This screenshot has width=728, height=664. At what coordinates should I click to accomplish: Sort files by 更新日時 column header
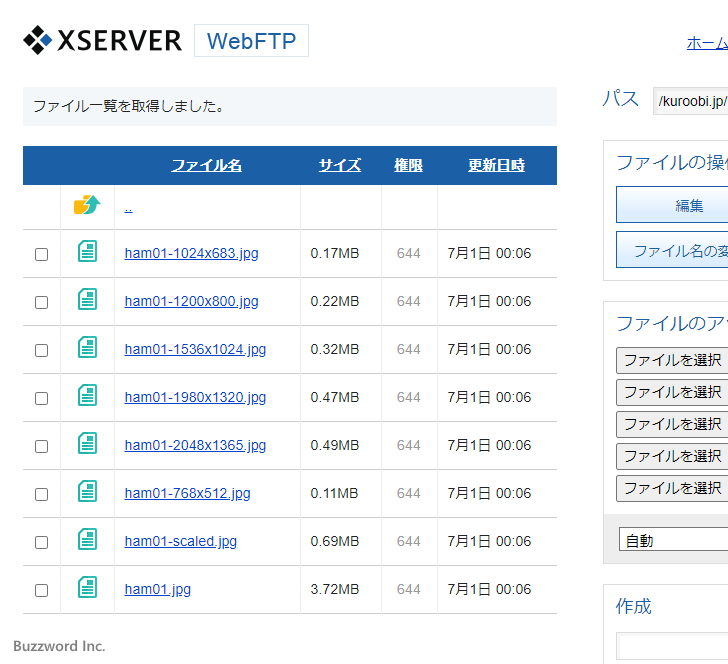pos(496,165)
